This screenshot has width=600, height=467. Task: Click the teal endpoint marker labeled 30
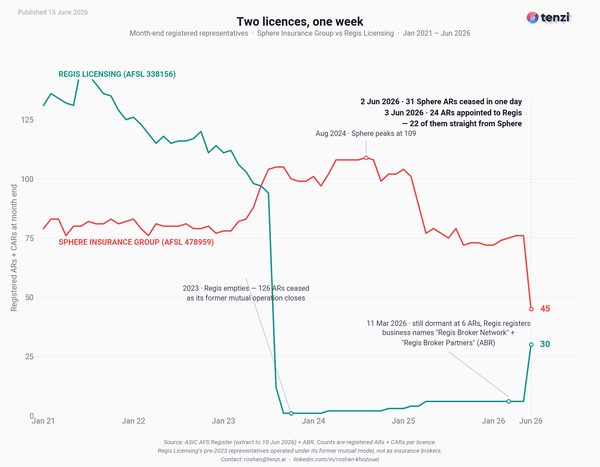[531, 345]
